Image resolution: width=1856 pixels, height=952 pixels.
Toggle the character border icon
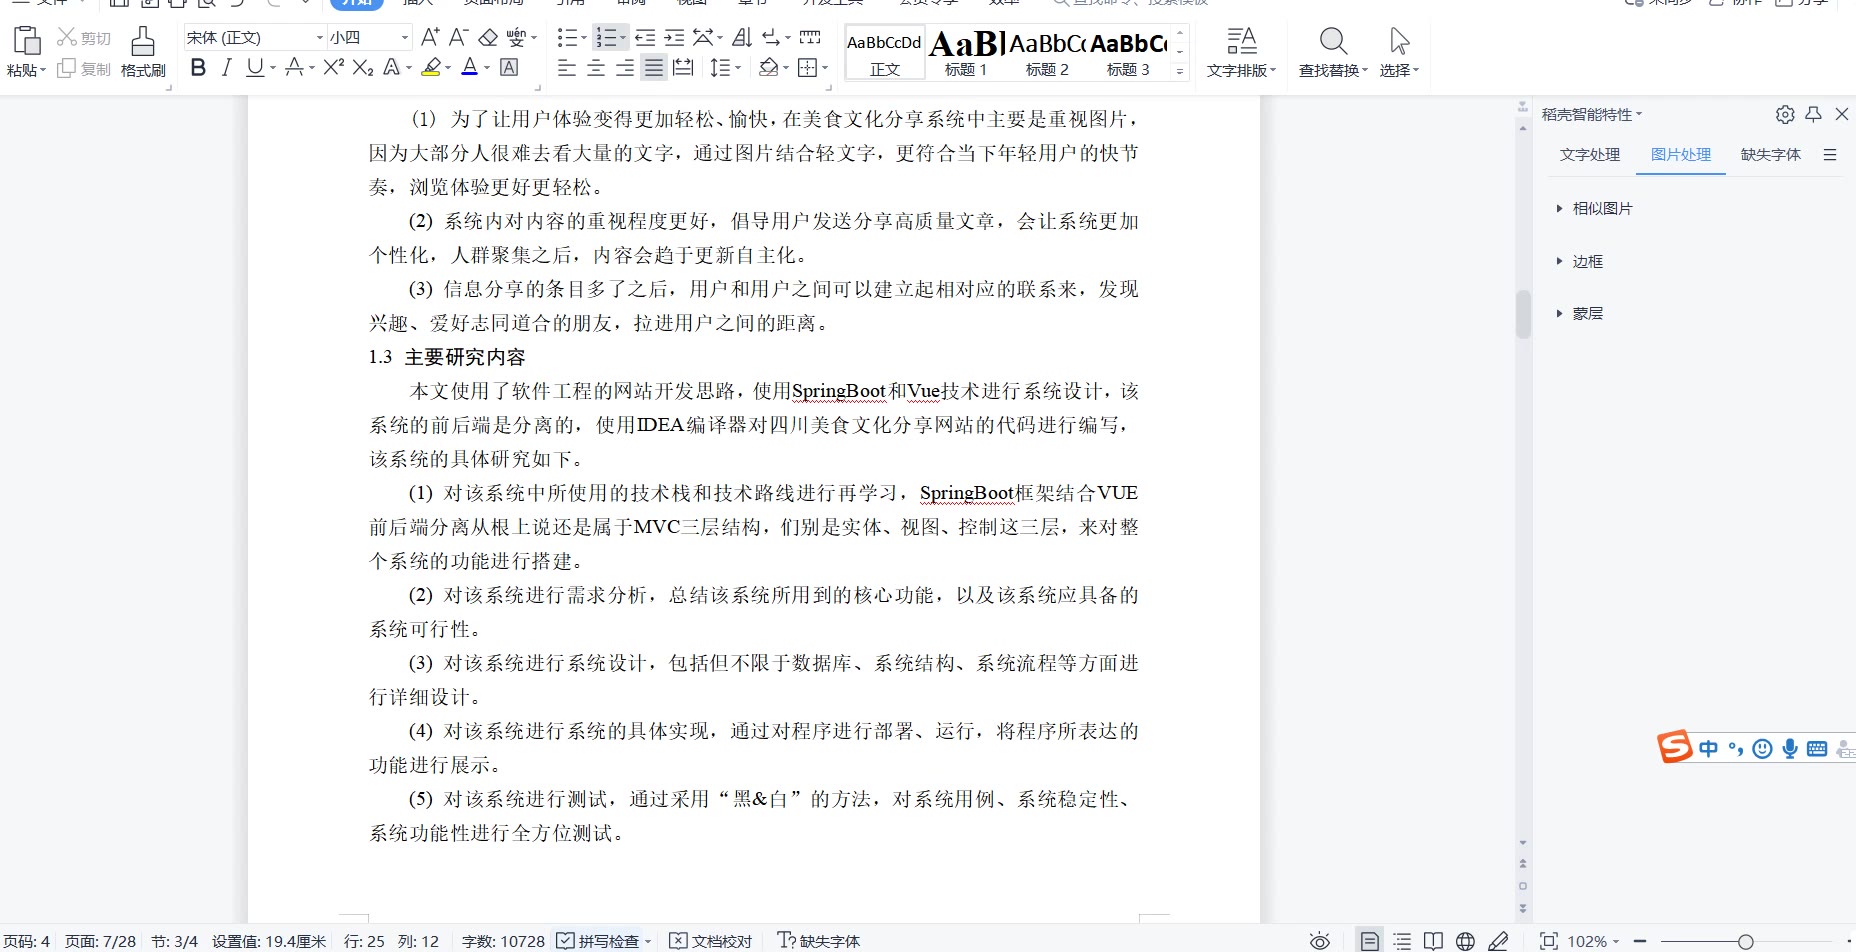pos(509,67)
